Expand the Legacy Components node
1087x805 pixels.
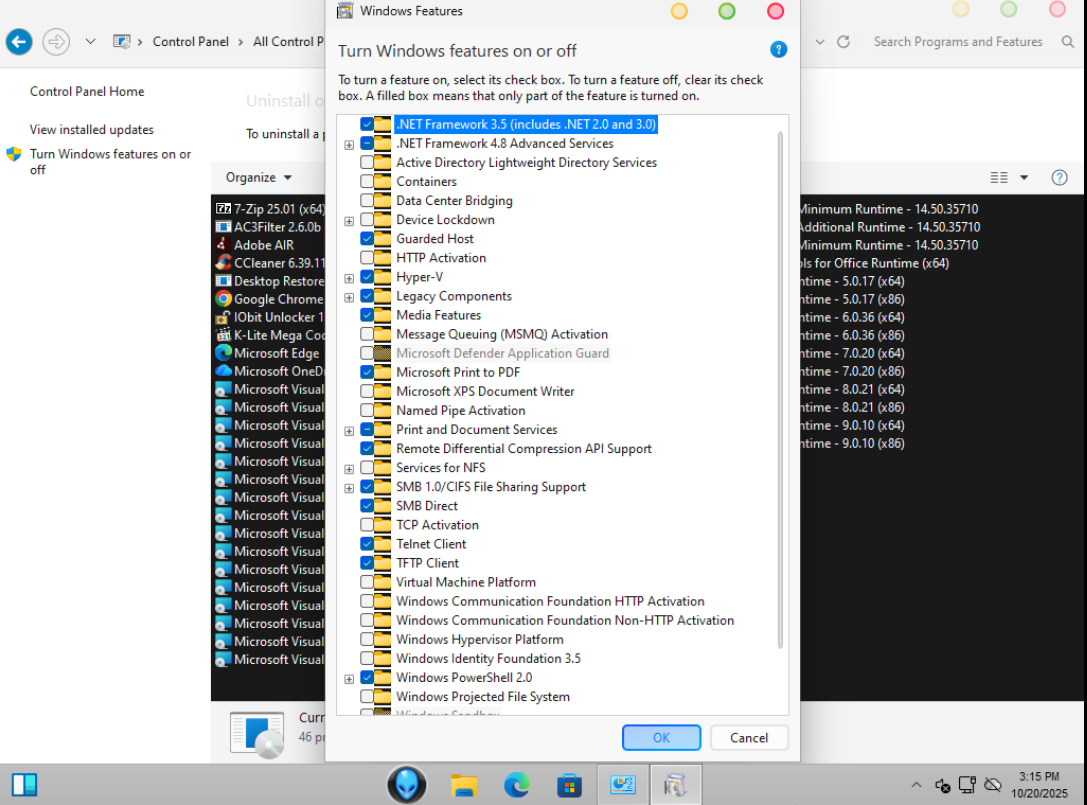click(x=349, y=297)
